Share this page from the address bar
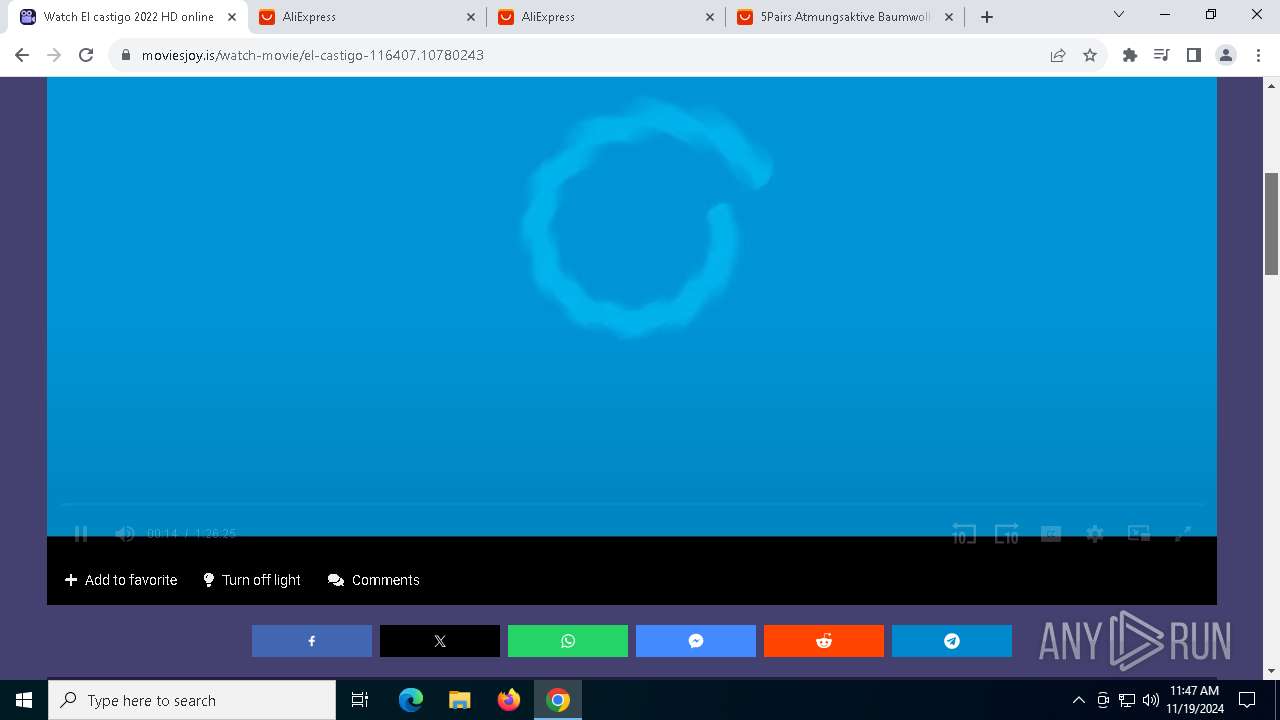Viewport: 1280px width, 720px height. 1058,55
